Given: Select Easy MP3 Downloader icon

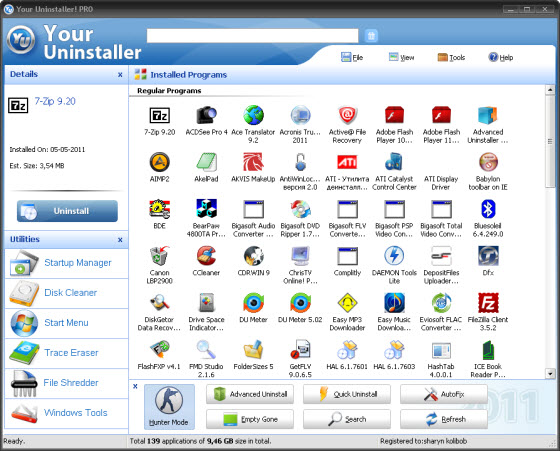Looking at the screenshot, I should point(347,302).
